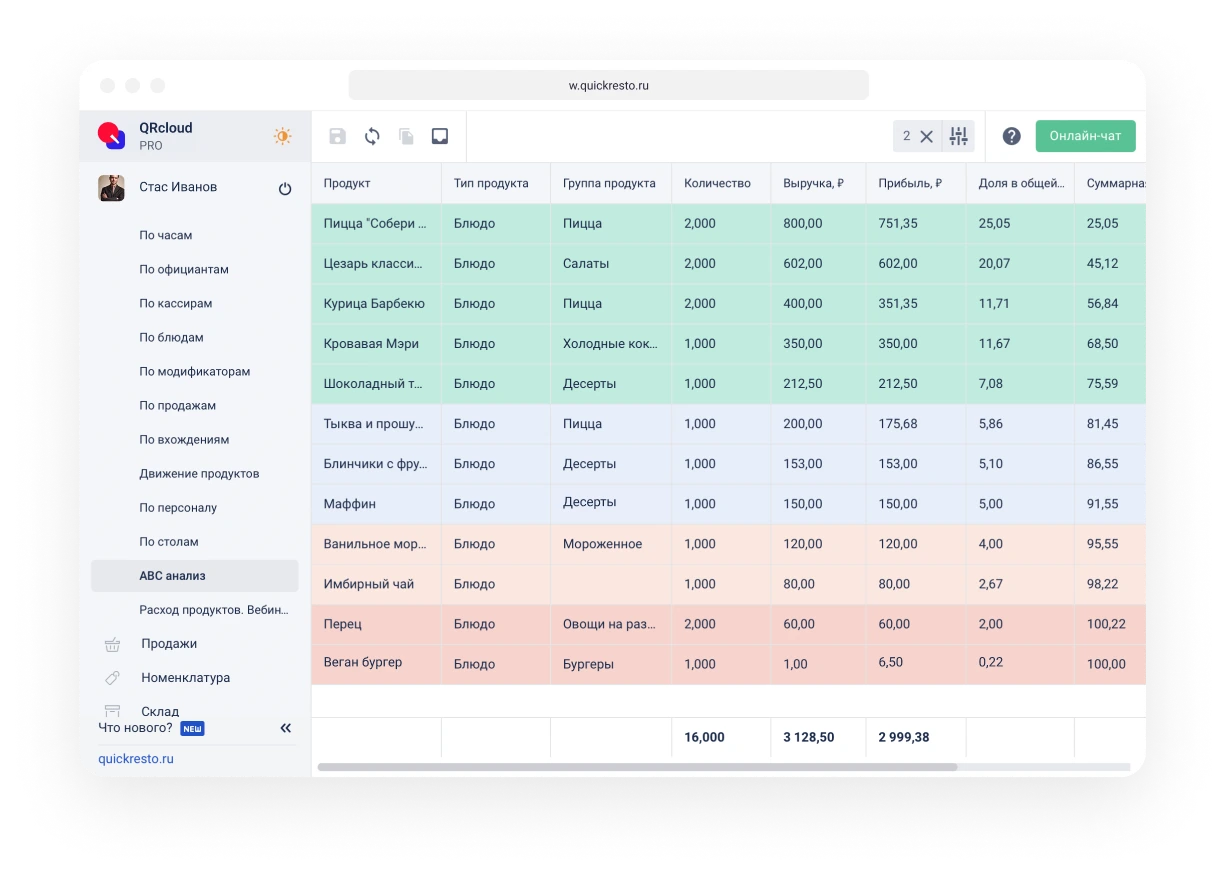The height and width of the screenshot is (874, 1223).
Task: Click the copy documents icon
Action: [406, 136]
